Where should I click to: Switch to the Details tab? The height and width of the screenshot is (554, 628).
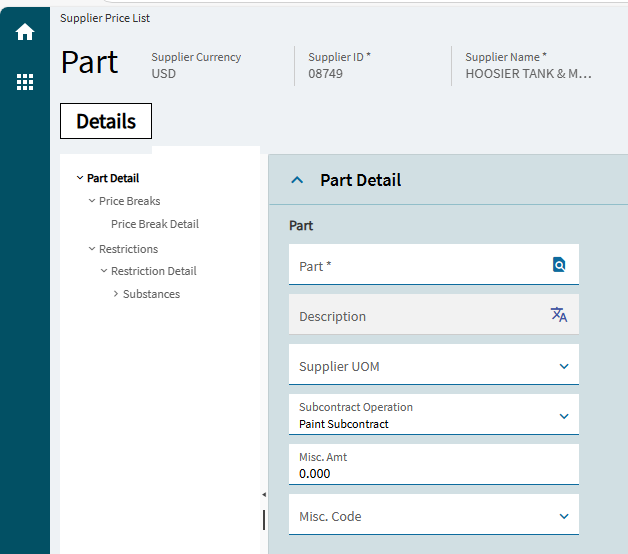106,121
